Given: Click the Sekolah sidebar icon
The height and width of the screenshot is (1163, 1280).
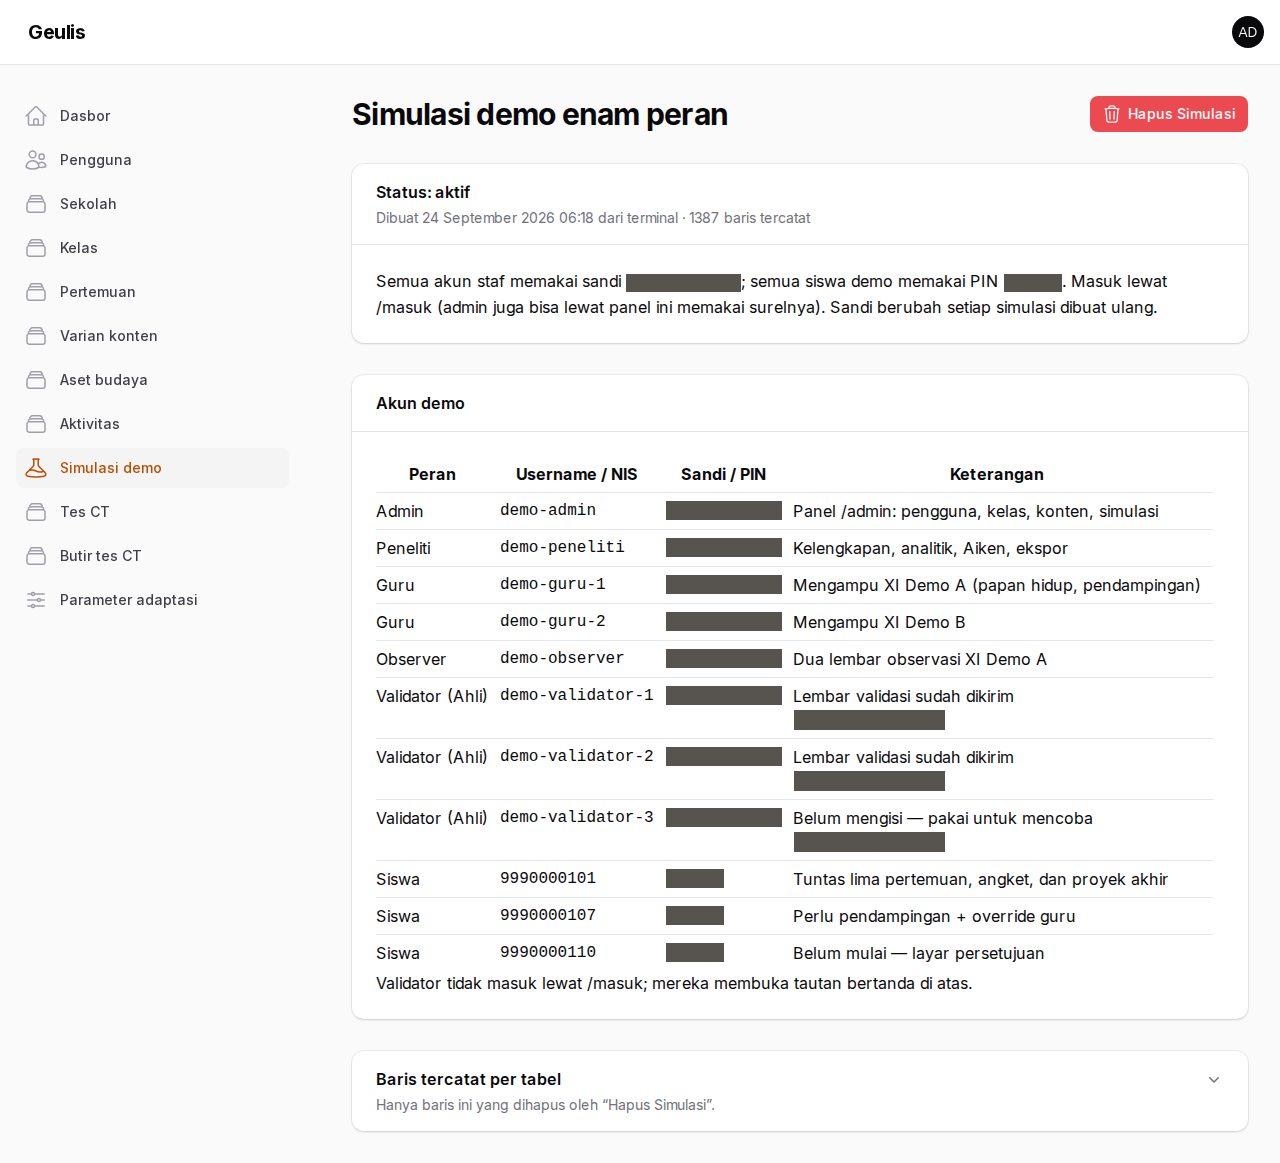Looking at the screenshot, I should 36,204.
